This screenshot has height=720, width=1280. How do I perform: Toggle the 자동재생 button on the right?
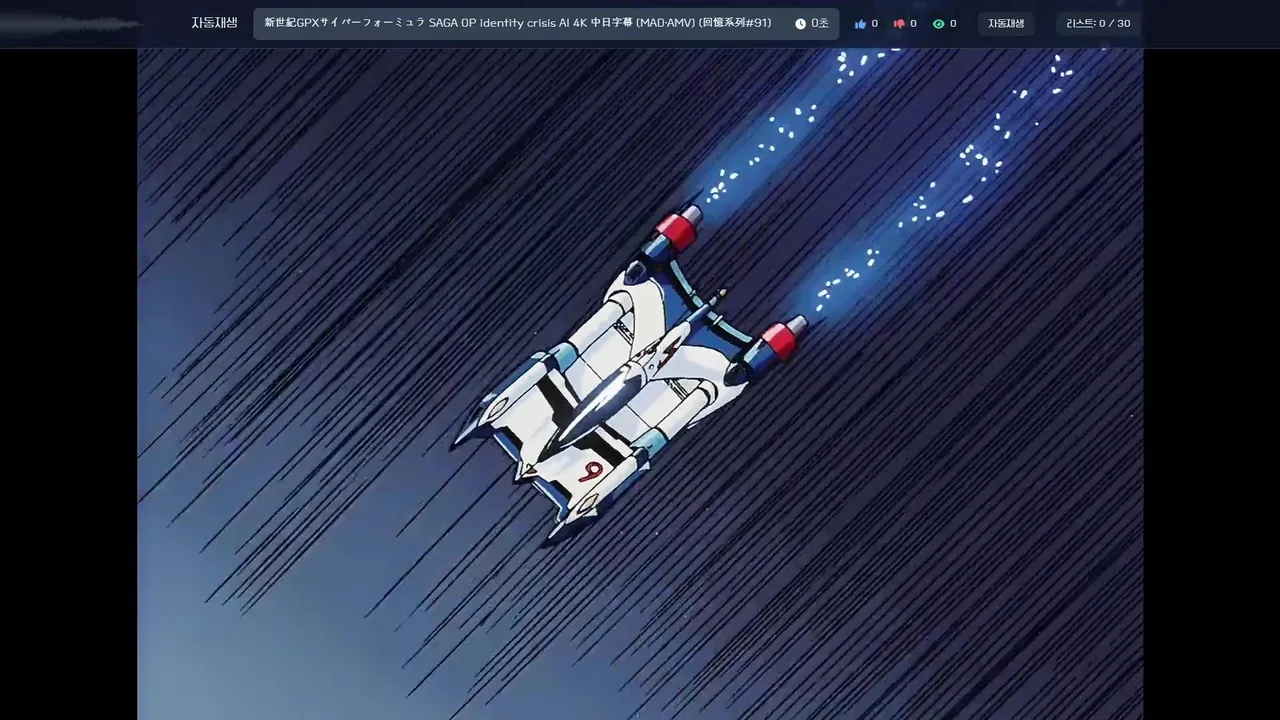pyautogui.click(x=1006, y=24)
